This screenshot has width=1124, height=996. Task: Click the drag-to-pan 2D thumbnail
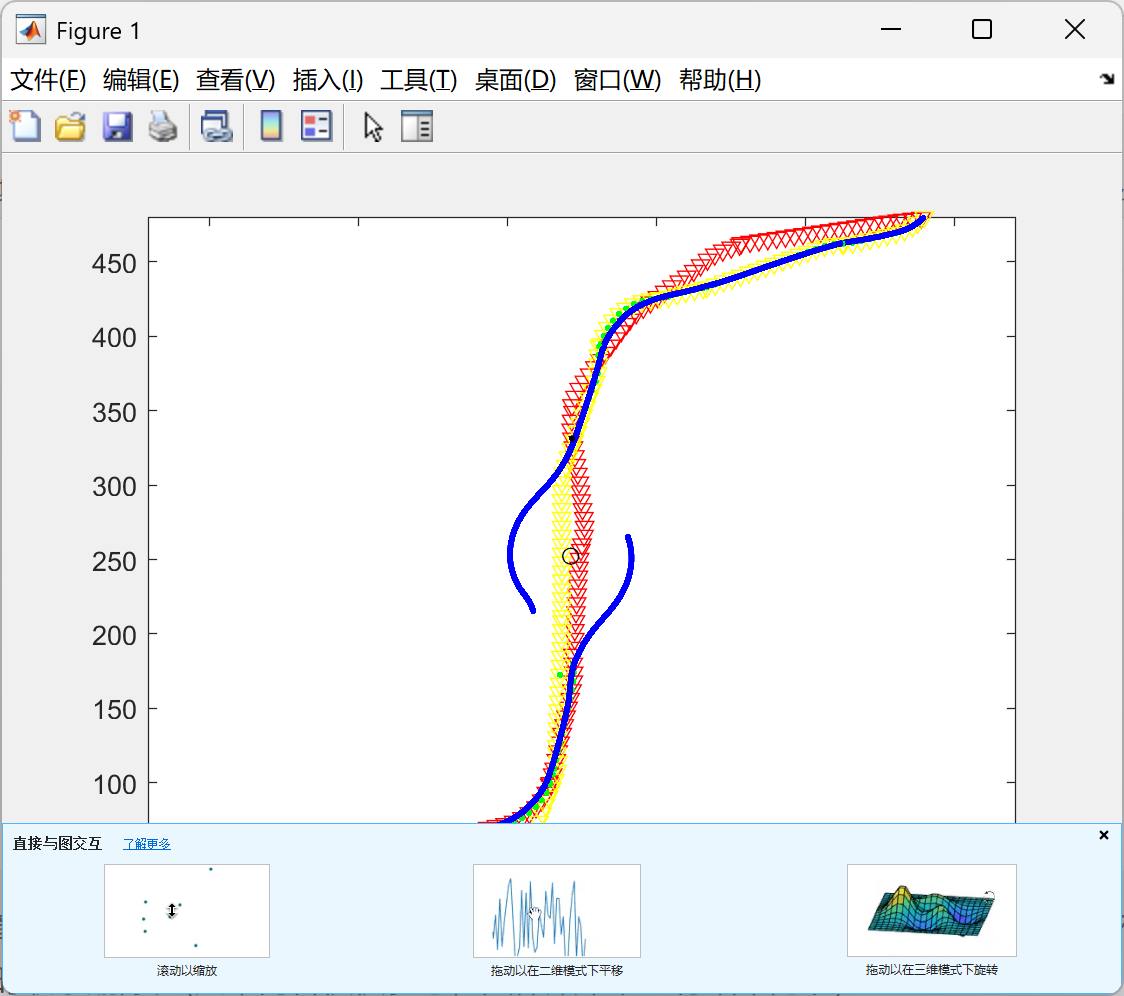coord(557,911)
